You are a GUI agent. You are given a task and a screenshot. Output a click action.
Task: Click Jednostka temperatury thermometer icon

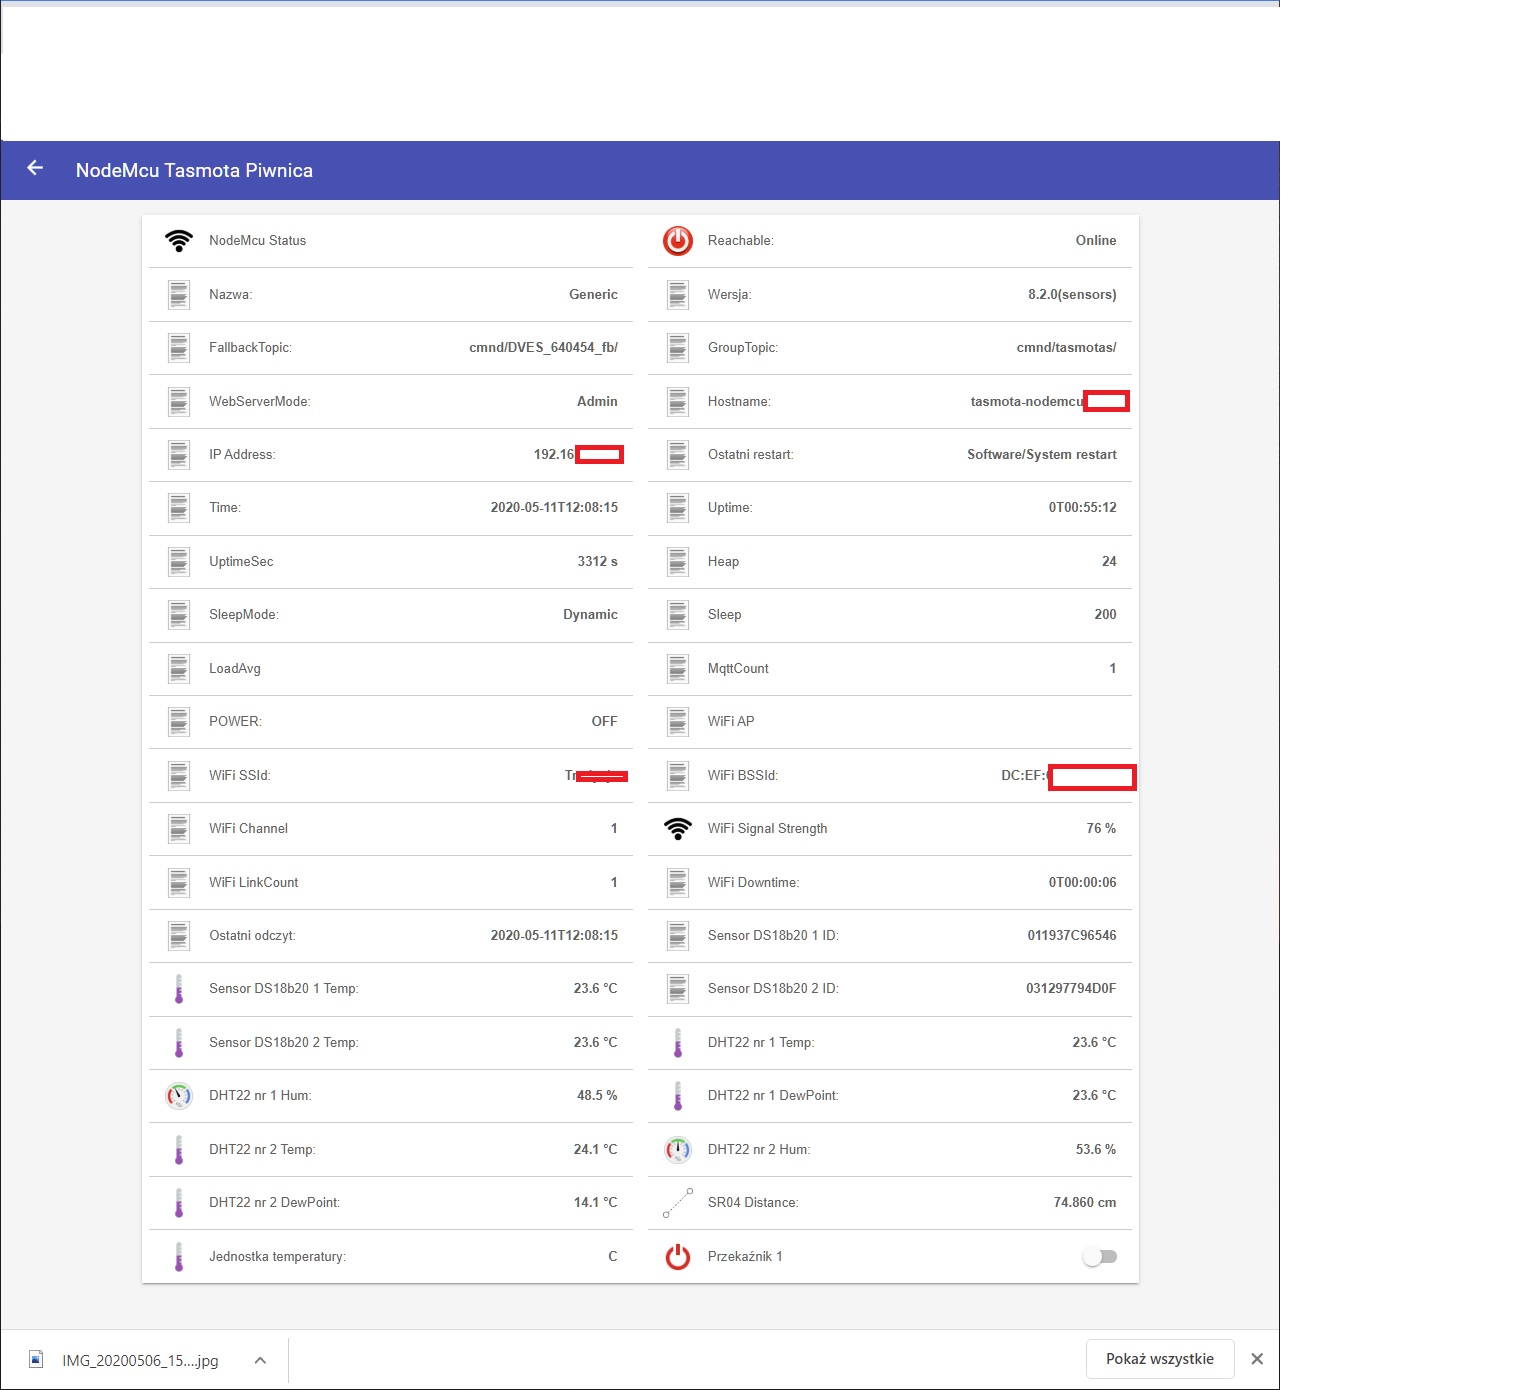point(179,1257)
